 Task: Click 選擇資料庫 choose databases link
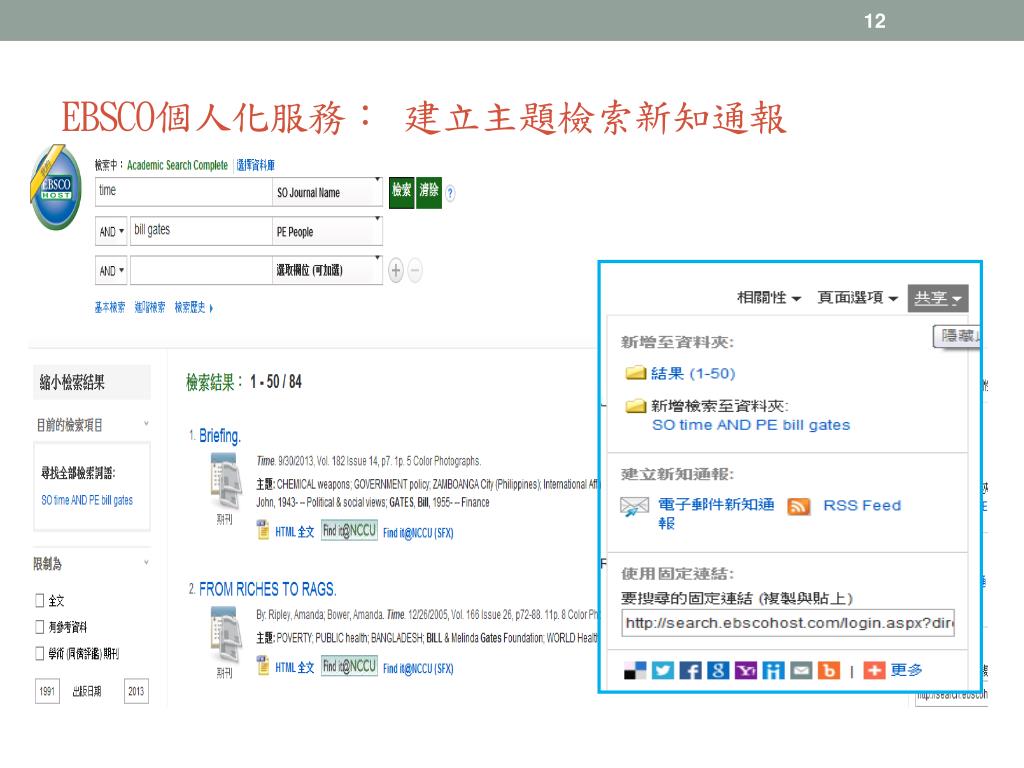tap(255, 165)
